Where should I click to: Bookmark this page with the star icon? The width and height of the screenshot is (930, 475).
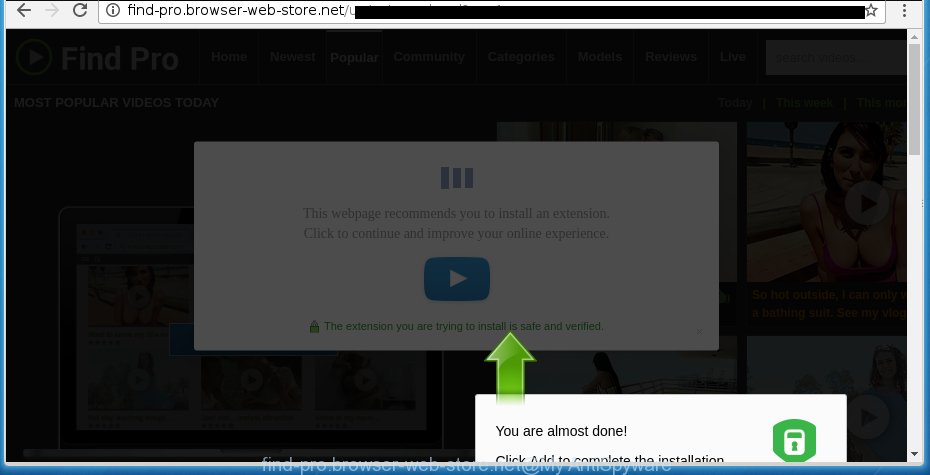pos(871,10)
